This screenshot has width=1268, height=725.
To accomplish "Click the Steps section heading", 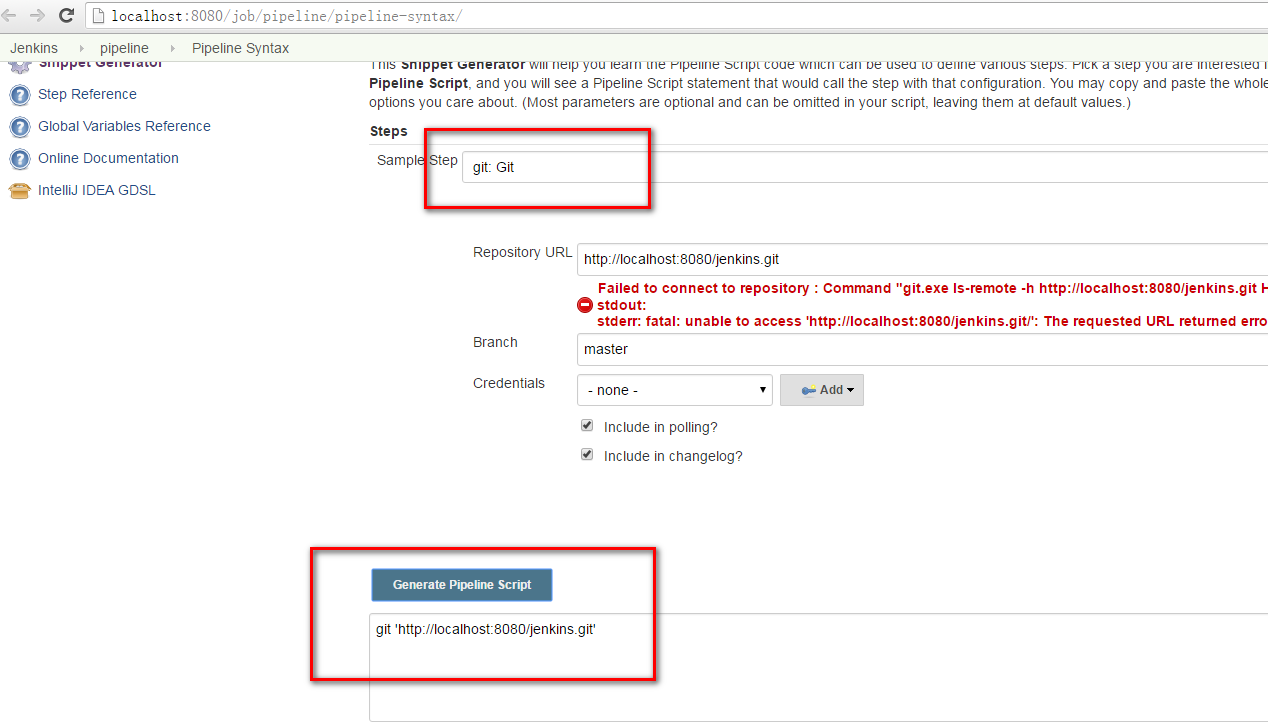I will (x=389, y=131).
